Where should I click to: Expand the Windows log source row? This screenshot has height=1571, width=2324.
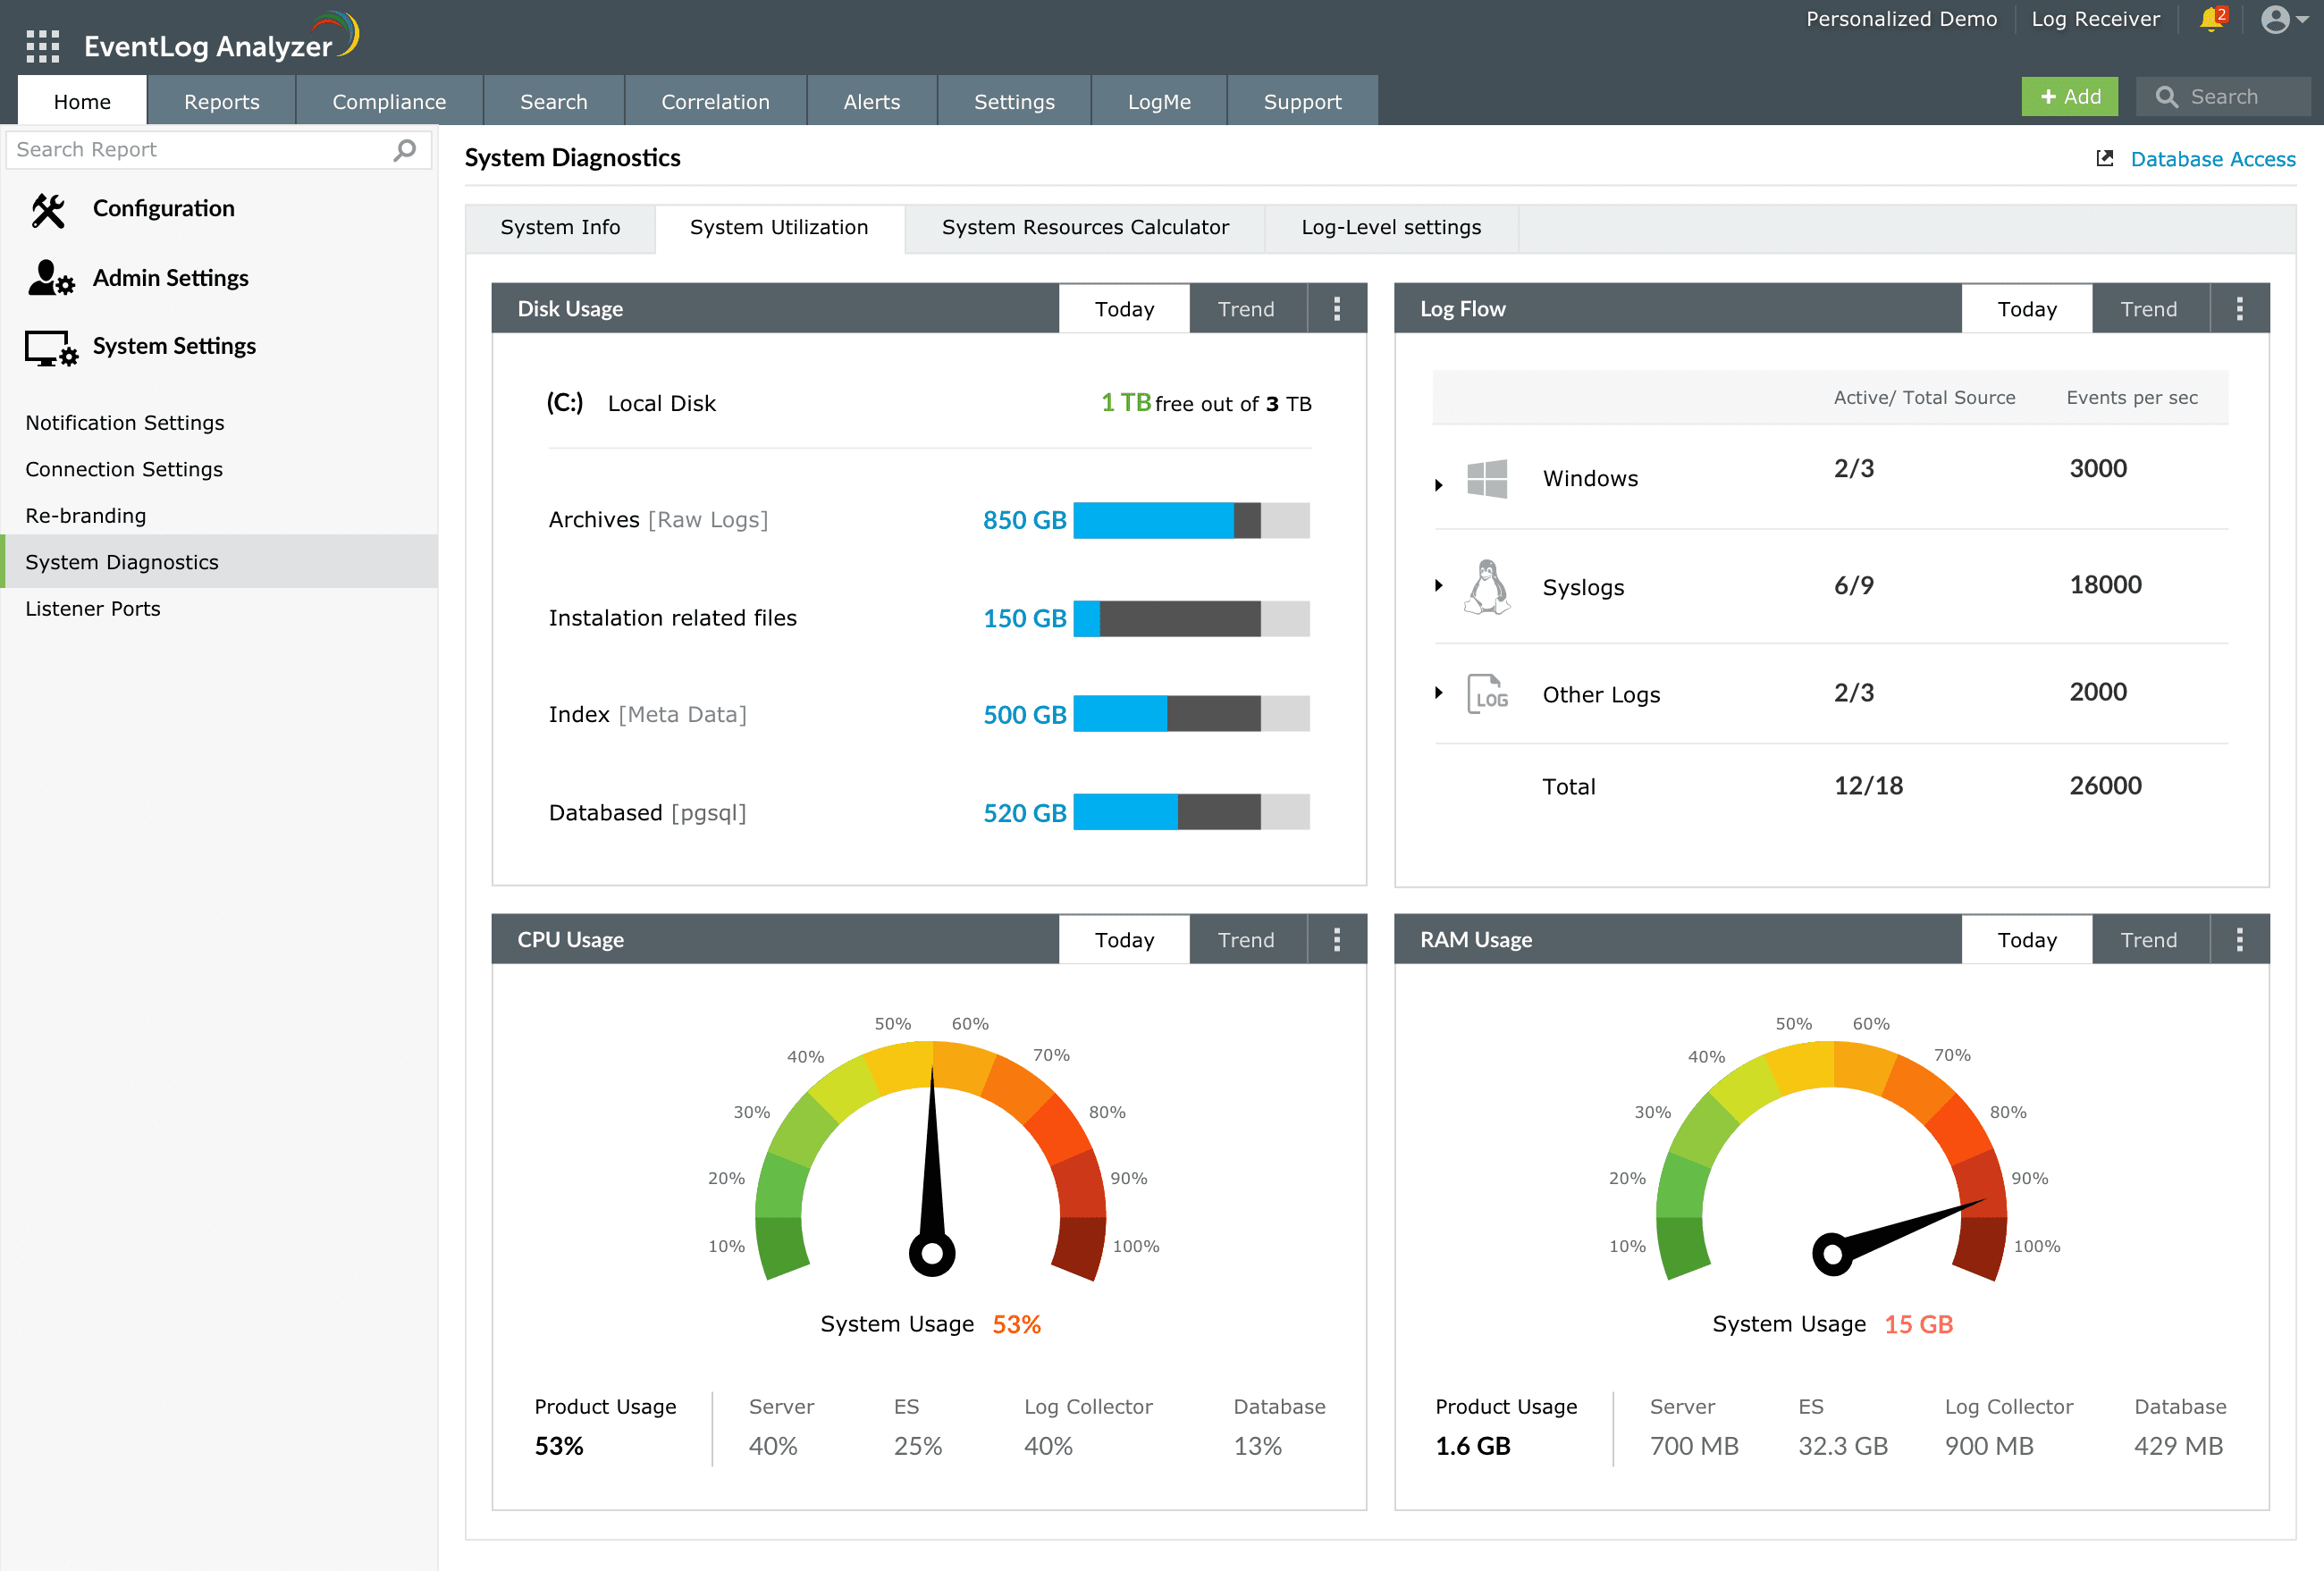coord(1438,485)
